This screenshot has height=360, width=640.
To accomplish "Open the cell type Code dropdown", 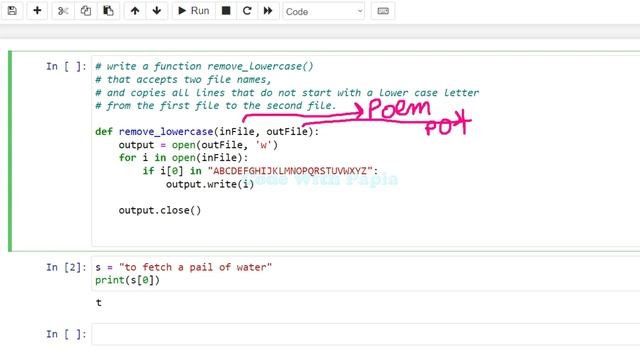I will click(x=324, y=11).
